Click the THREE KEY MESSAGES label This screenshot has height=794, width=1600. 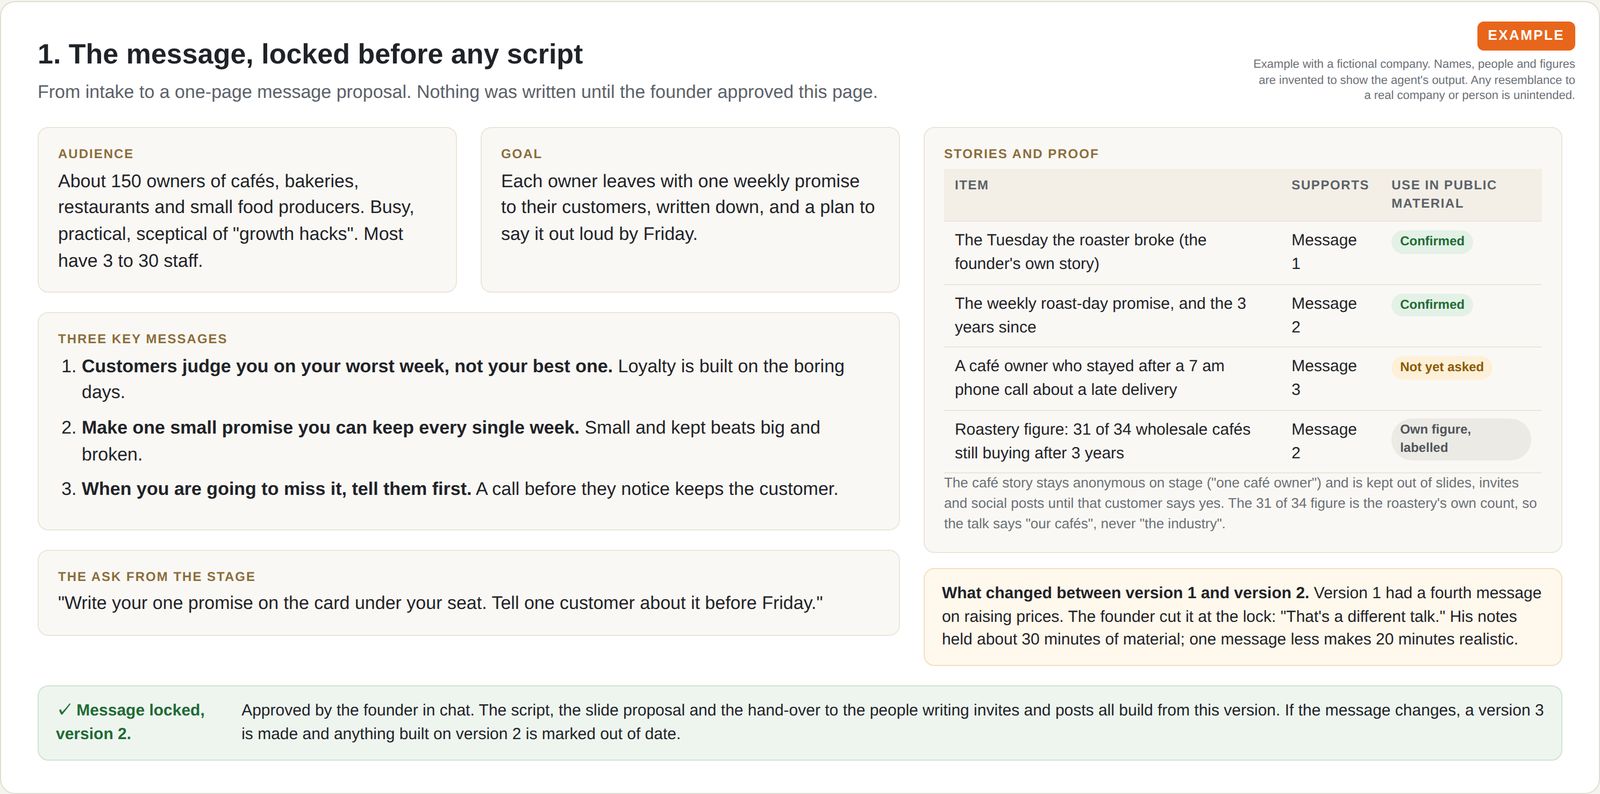tap(142, 339)
